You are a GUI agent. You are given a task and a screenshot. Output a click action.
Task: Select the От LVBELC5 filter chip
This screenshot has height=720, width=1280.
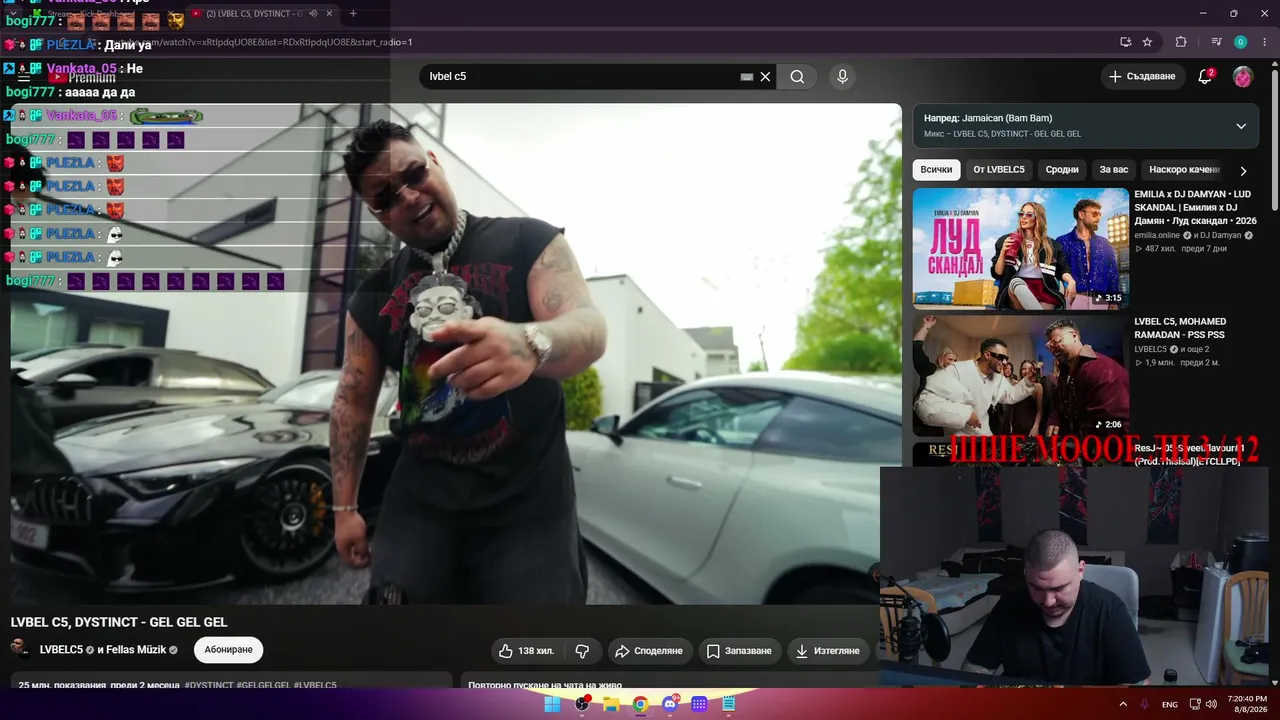click(x=999, y=170)
